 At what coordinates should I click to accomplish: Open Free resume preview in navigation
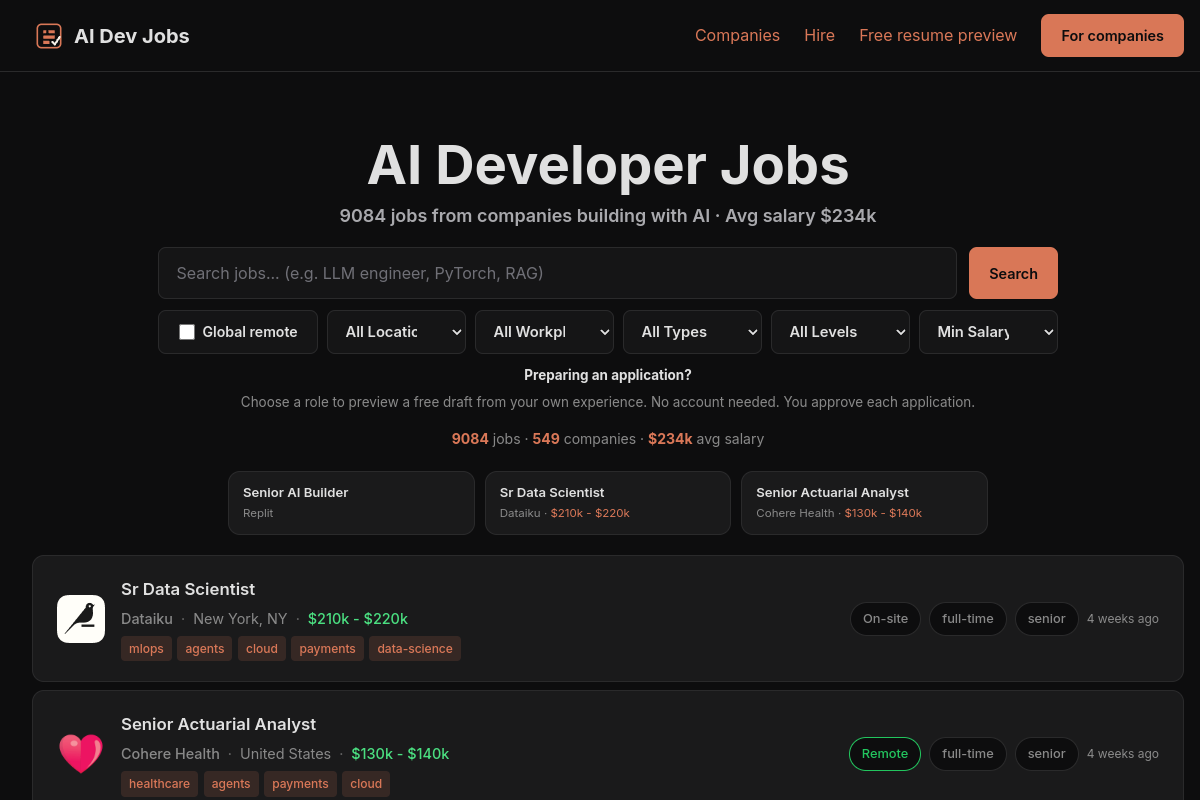[x=938, y=36]
